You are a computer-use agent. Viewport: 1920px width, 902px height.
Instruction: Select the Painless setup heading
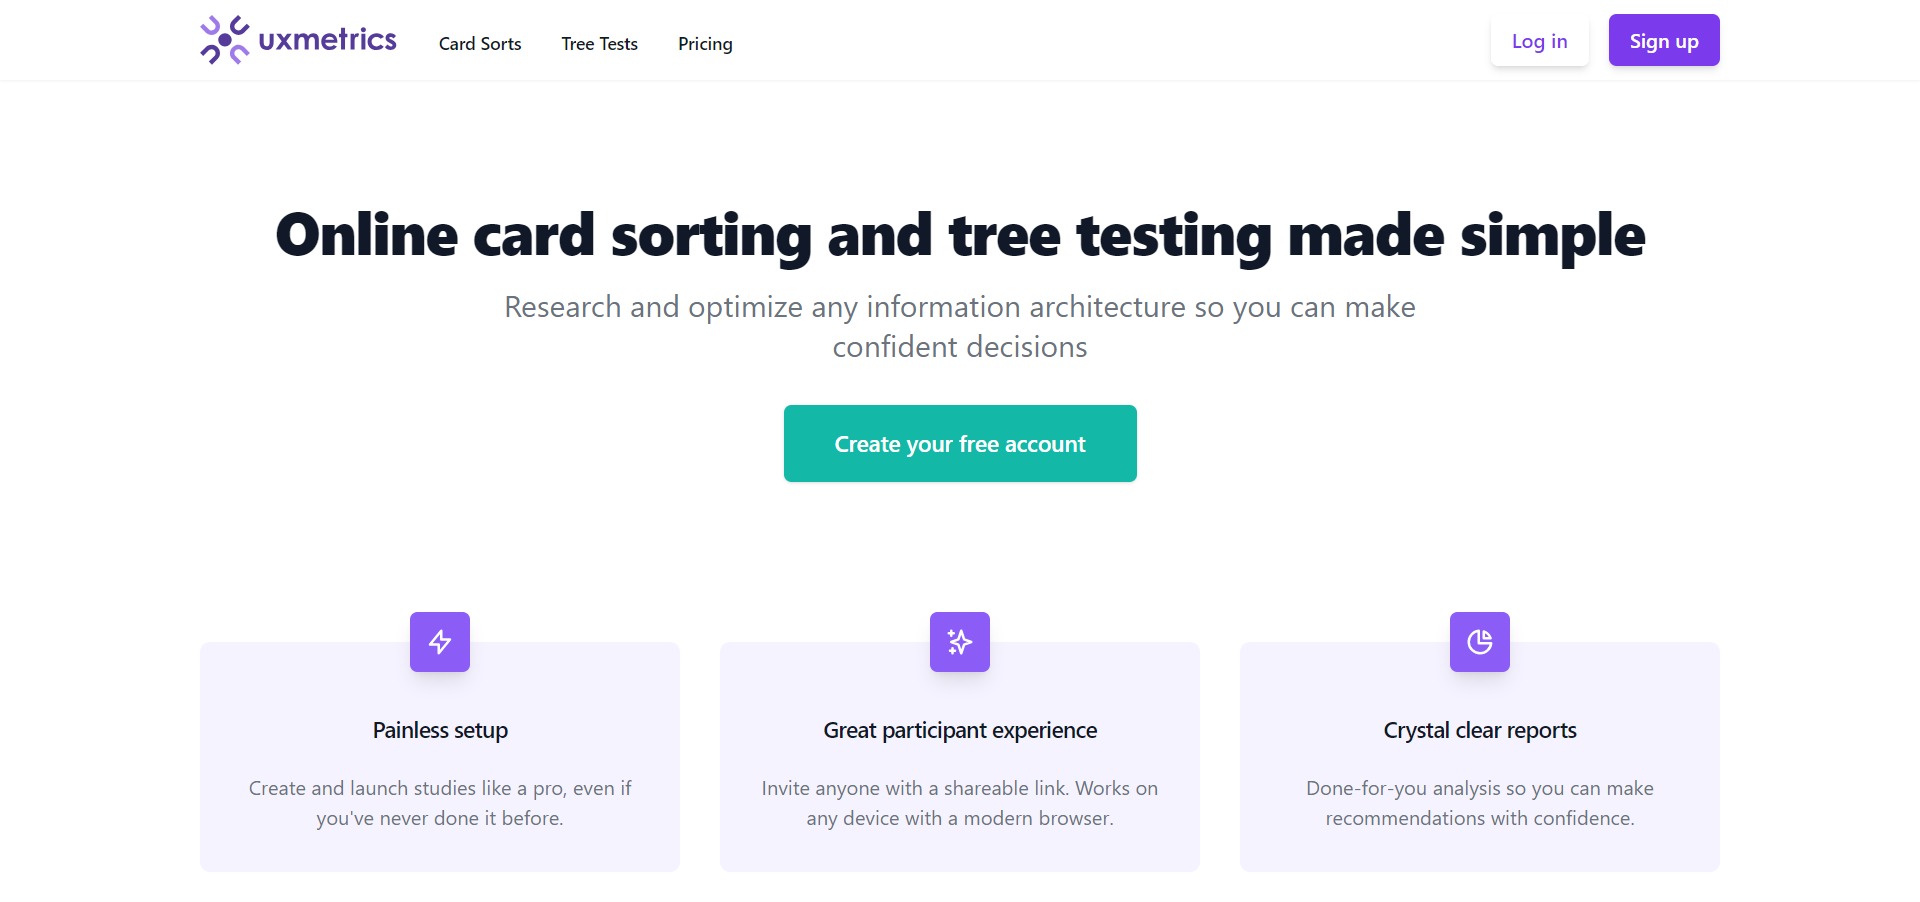[x=440, y=731]
